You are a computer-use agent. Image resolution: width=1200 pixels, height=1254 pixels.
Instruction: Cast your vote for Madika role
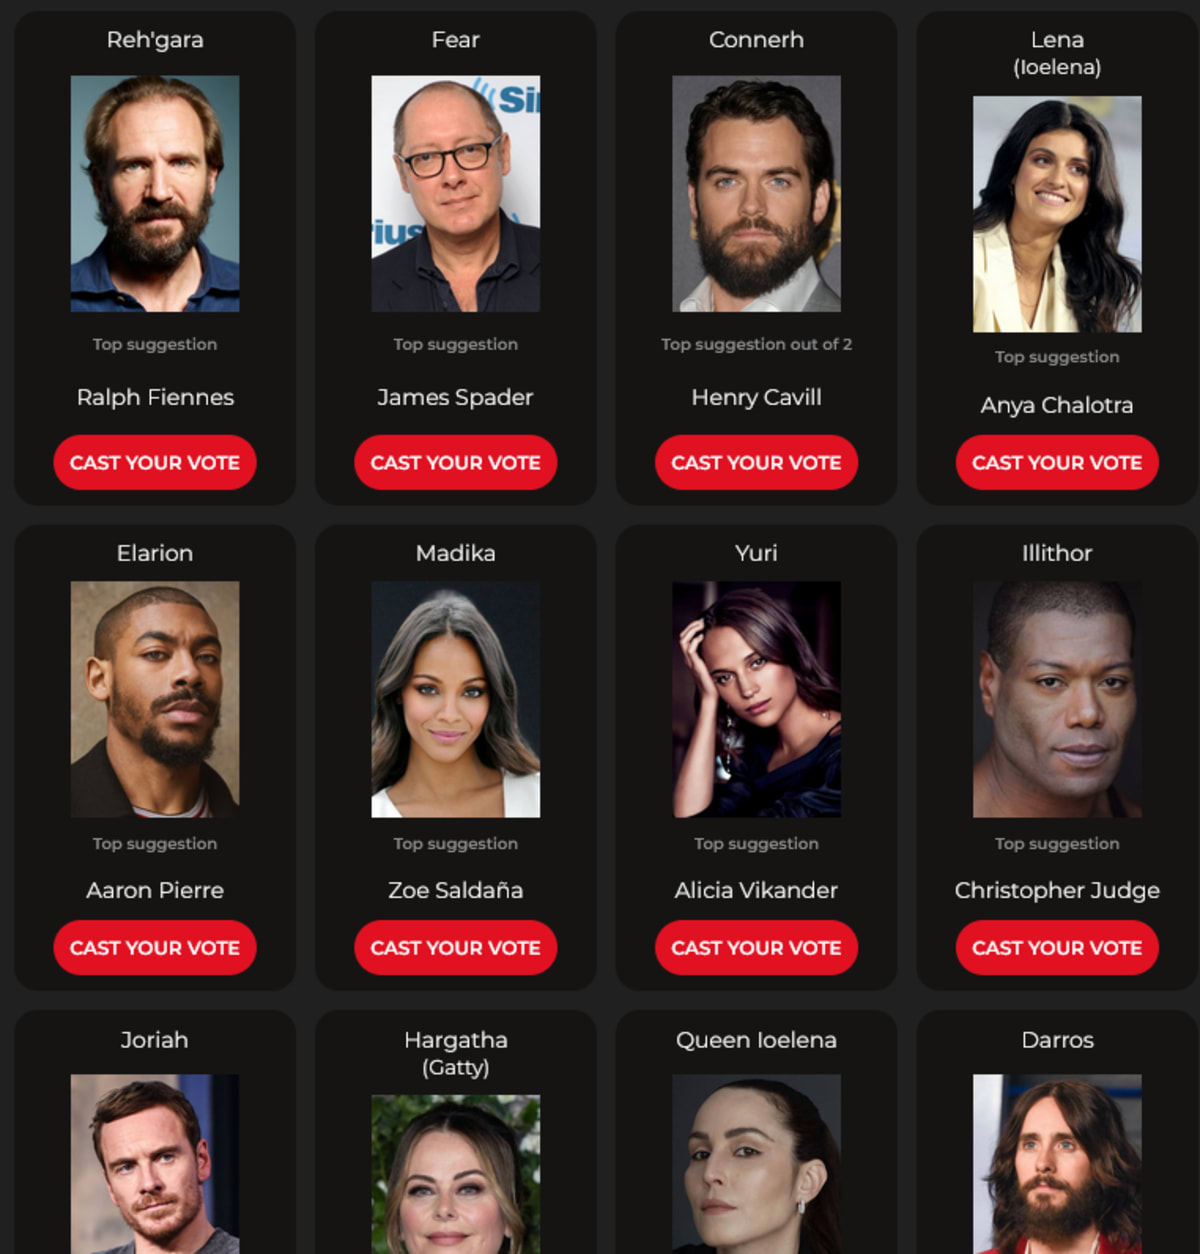[456, 948]
